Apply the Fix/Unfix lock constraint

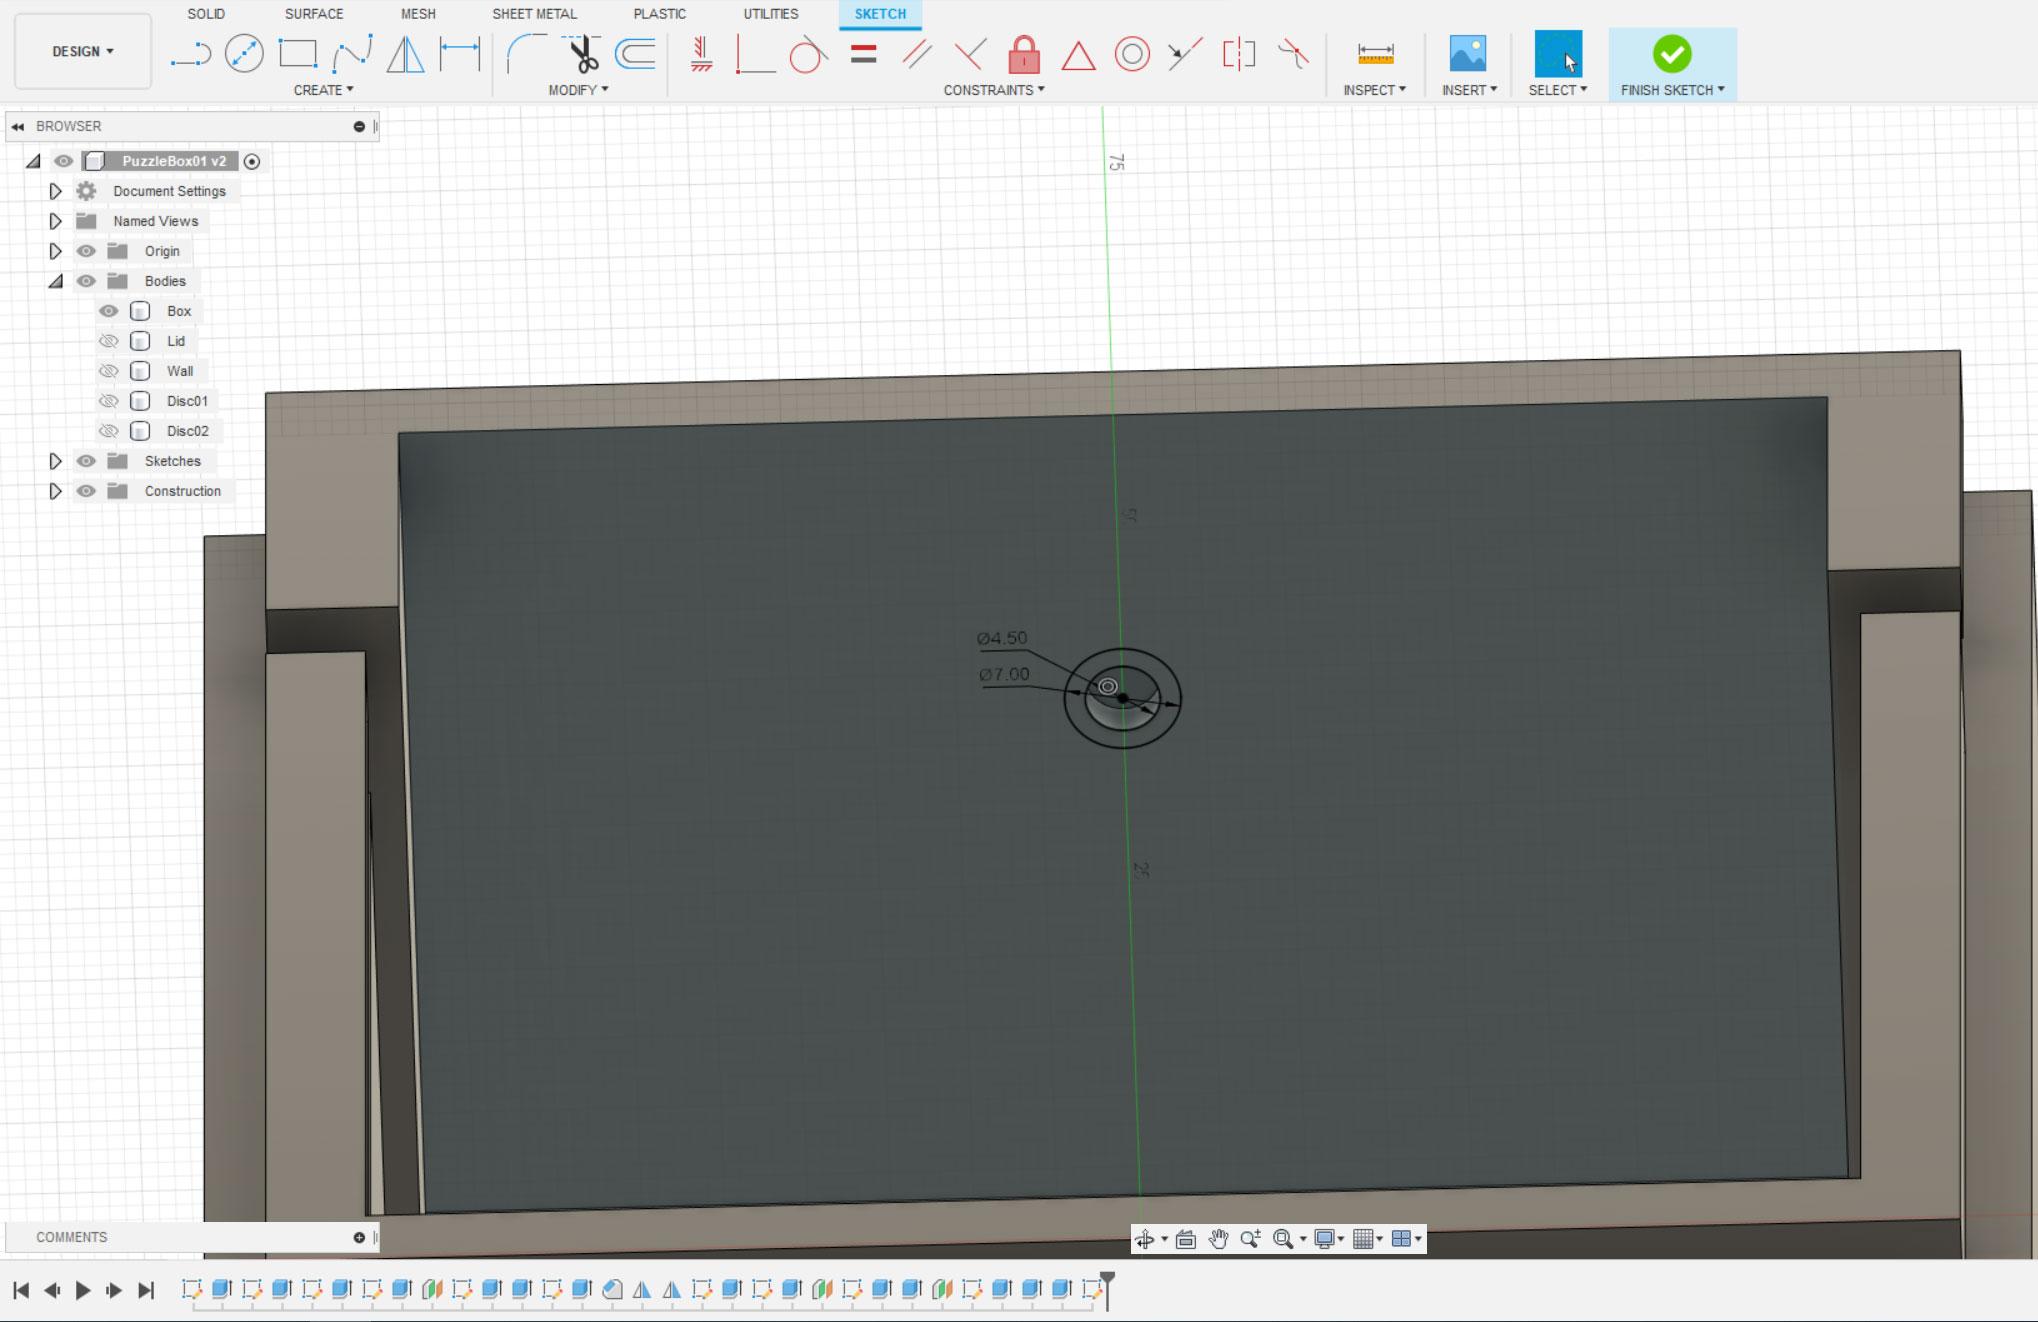pyautogui.click(x=1024, y=54)
